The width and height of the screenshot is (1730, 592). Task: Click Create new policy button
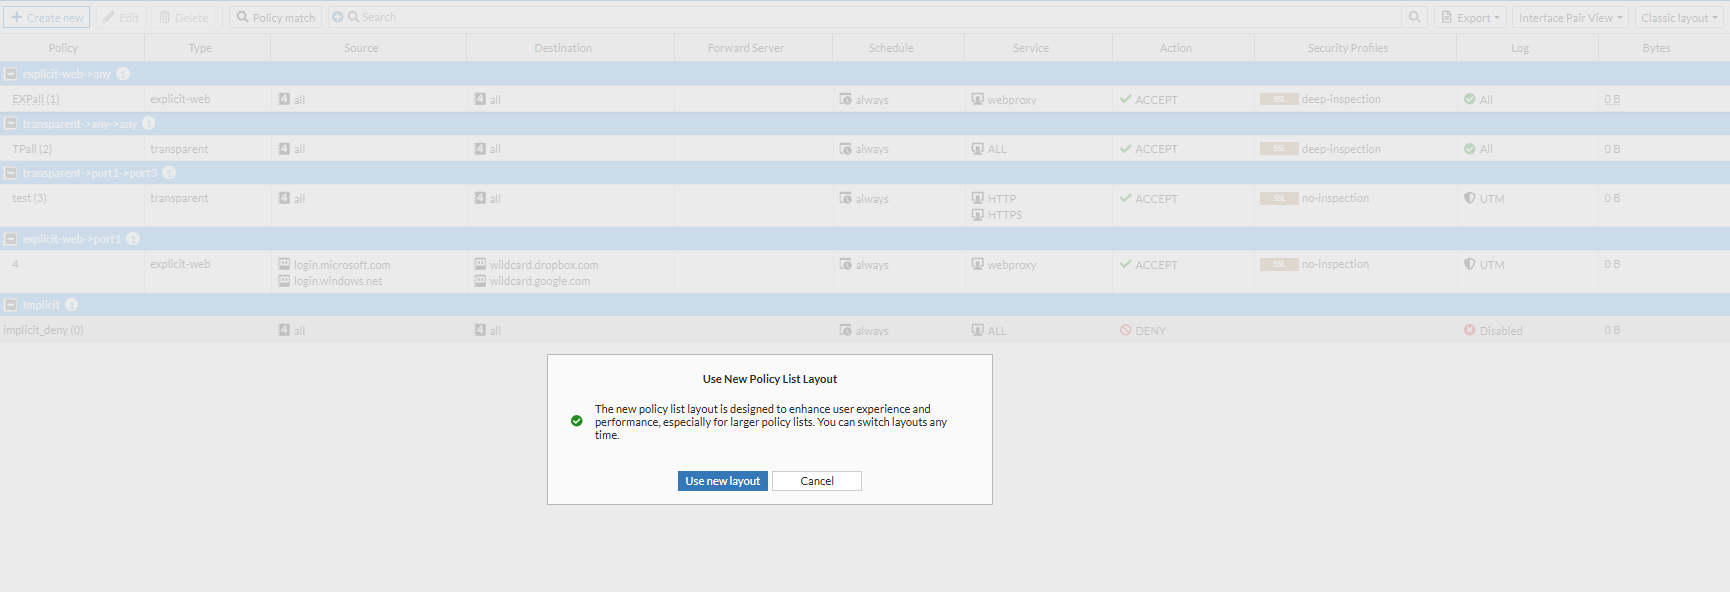coord(47,17)
